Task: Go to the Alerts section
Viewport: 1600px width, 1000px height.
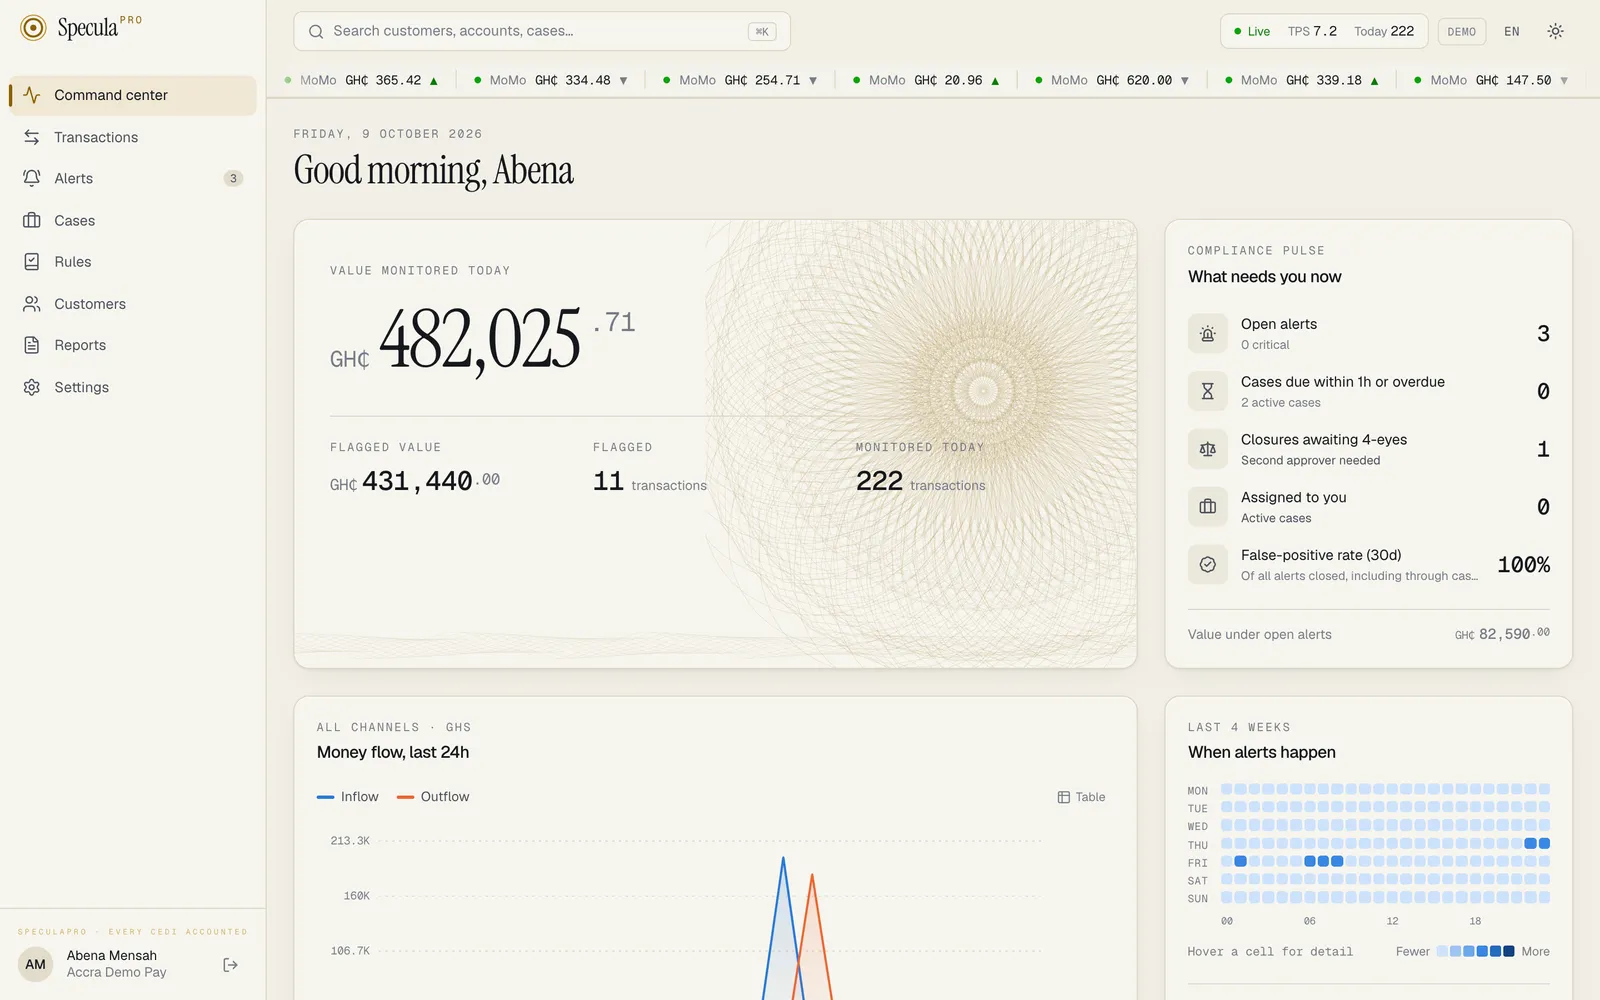Action: [133, 178]
